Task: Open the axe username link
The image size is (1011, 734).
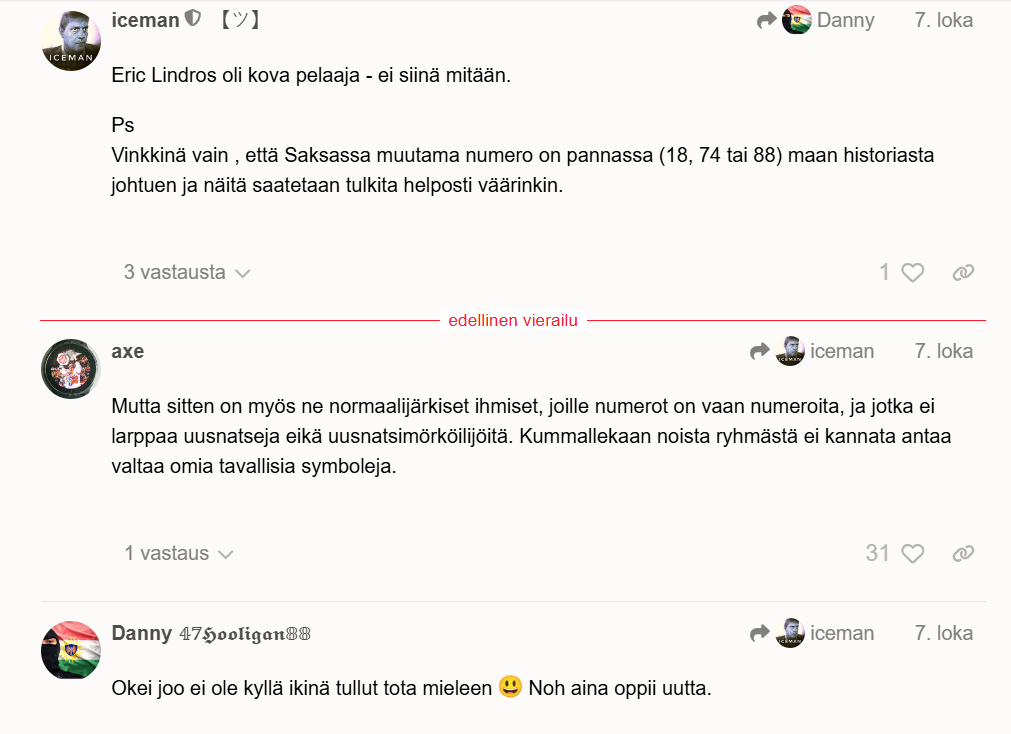Action: [128, 351]
